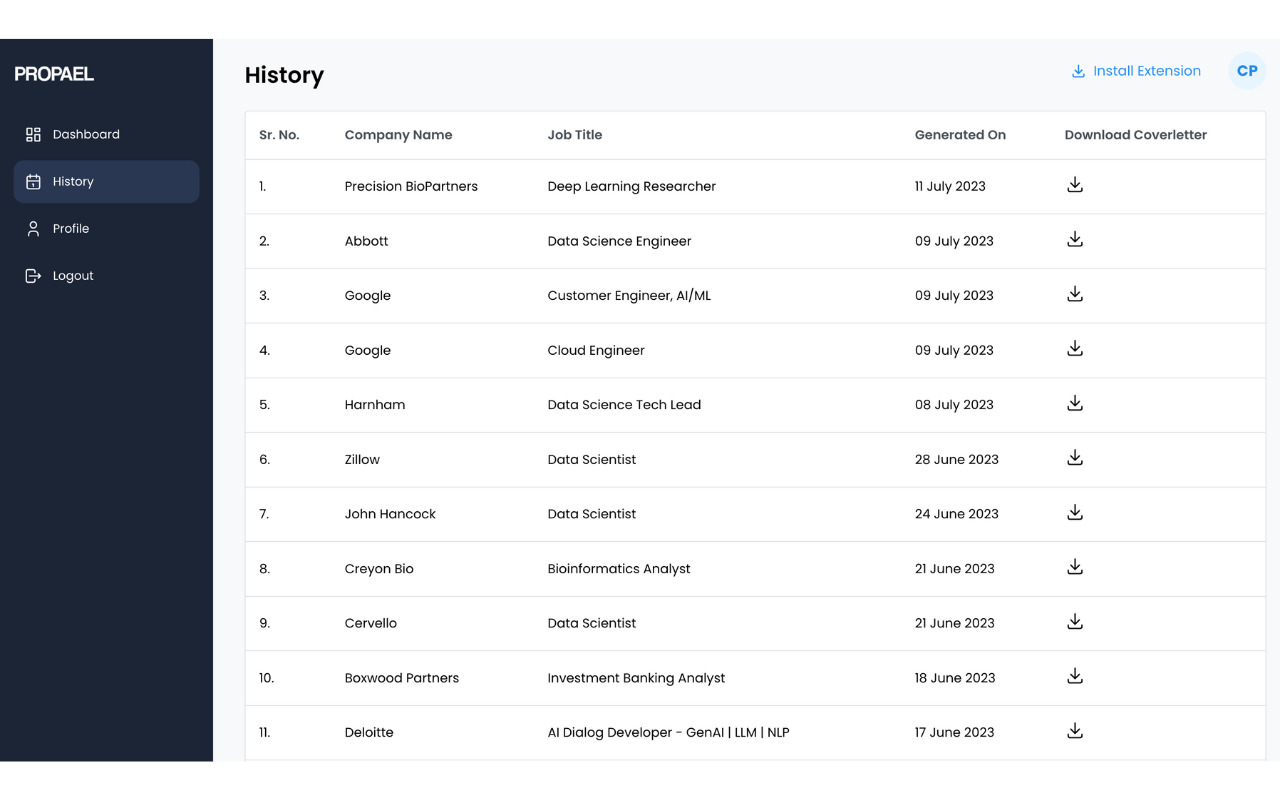This screenshot has width=1280, height=800.
Task: Select the Boxwood Partners company cell
Action: click(x=402, y=678)
